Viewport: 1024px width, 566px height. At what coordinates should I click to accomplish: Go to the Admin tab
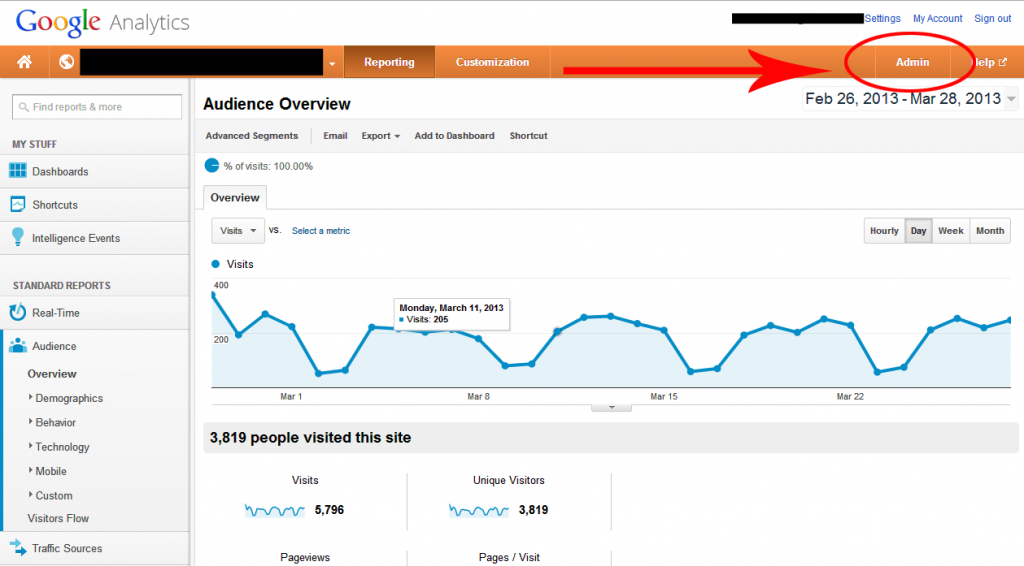pyautogui.click(x=912, y=62)
